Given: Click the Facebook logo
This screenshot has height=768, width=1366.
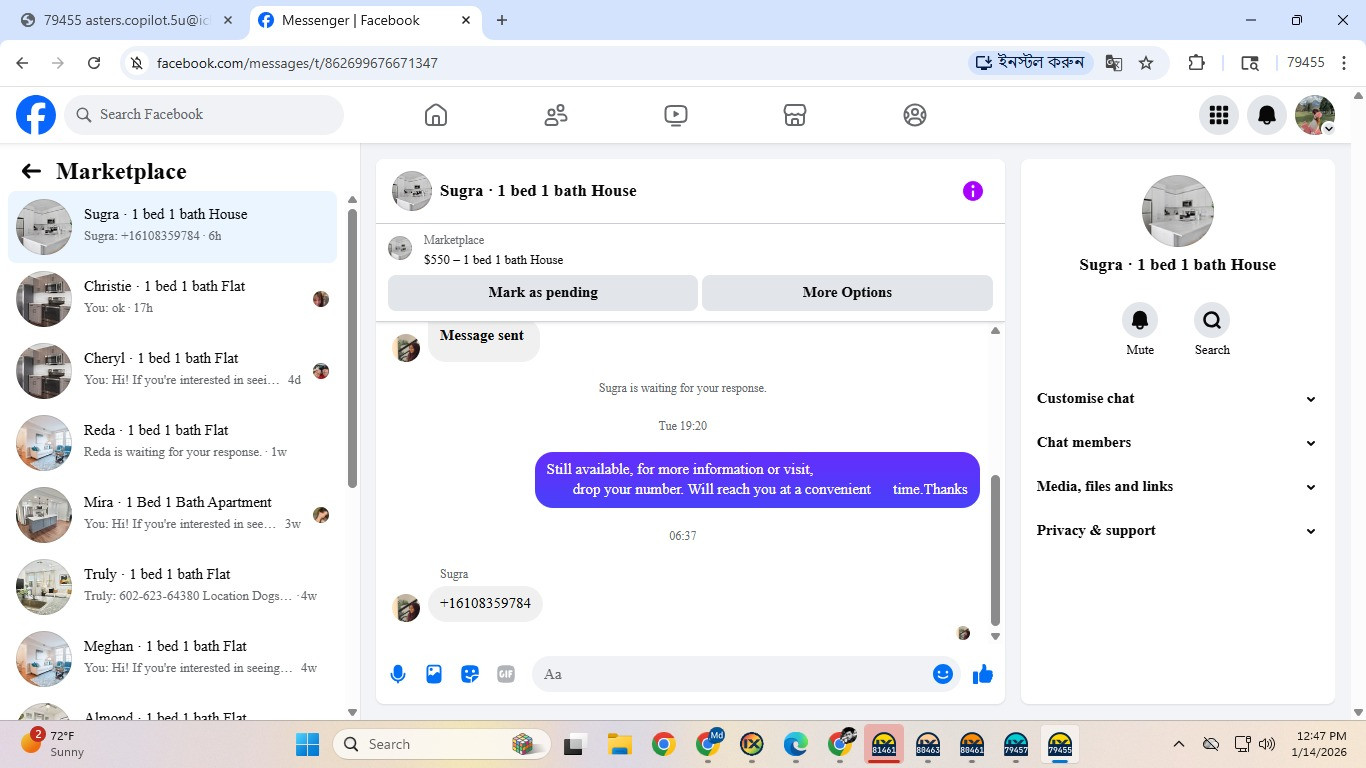Looking at the screenshot, I should tap(36, 115).
